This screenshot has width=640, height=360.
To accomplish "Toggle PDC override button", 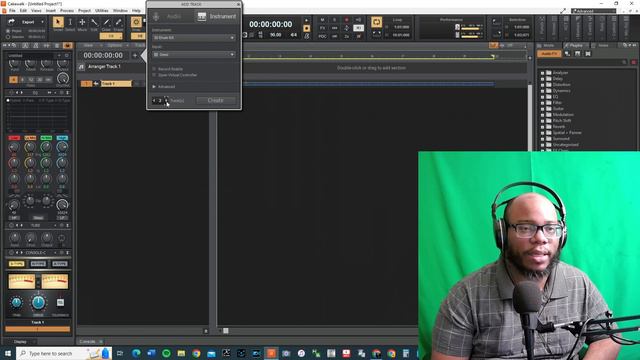I will 322,36.
